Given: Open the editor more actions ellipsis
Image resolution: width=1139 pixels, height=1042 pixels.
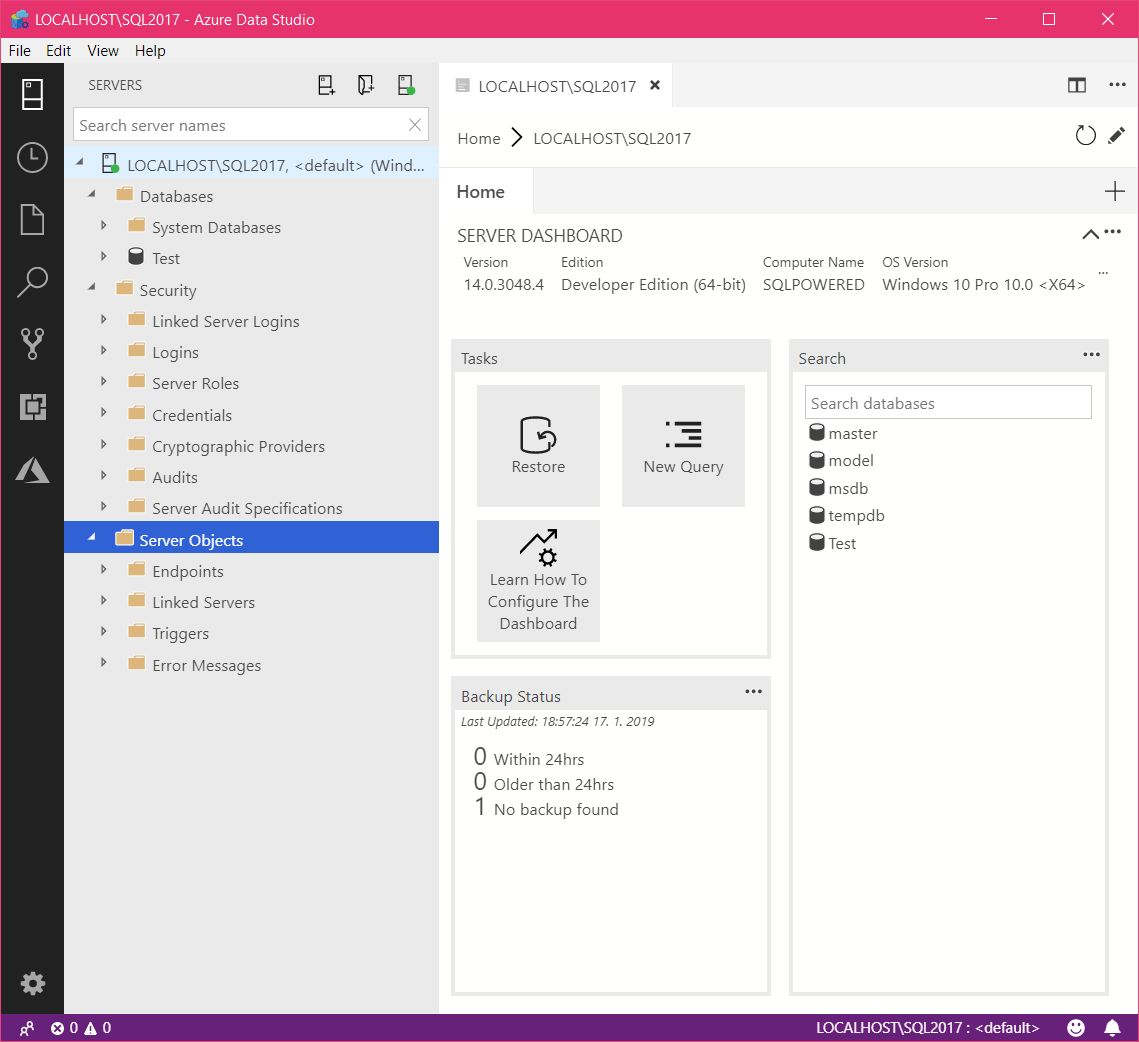Looking at the screenshot, I should [1117, 85].
